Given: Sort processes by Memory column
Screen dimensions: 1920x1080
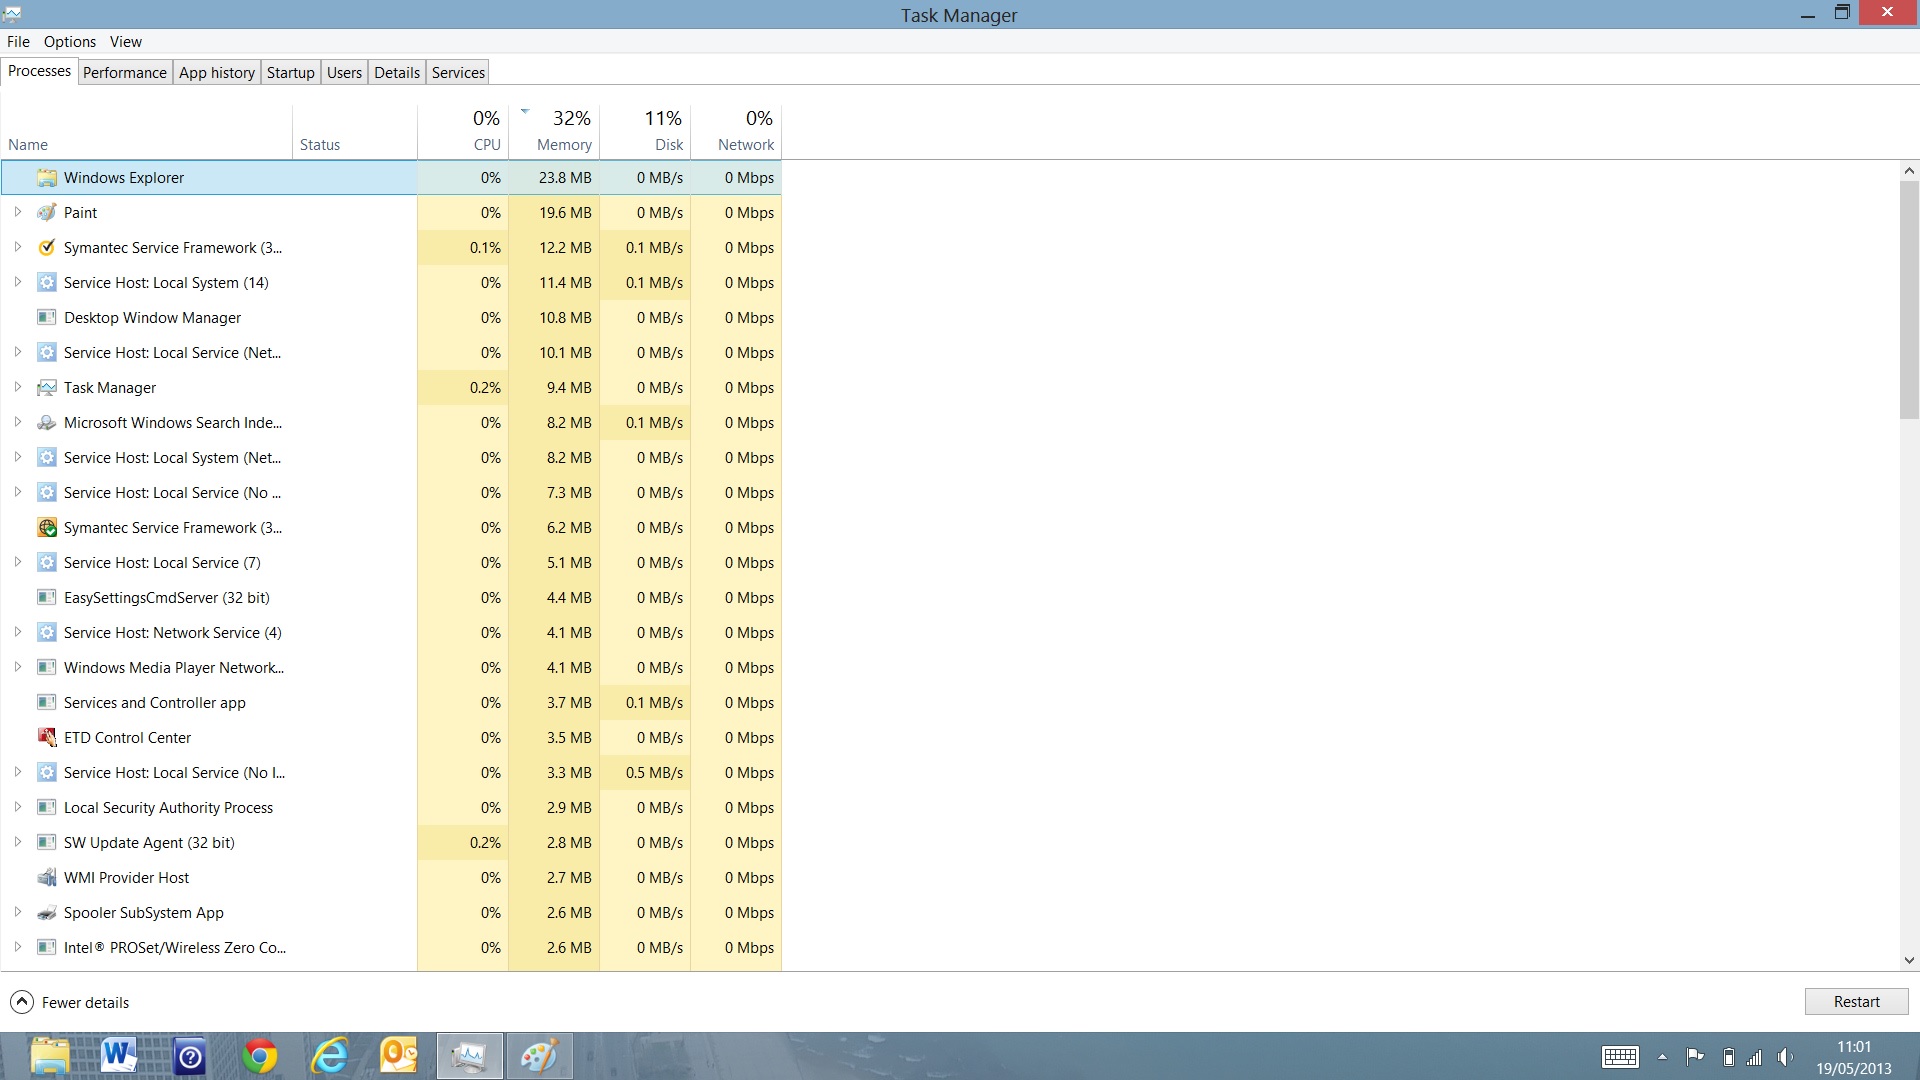Looking at the screenshot, I should click(554, 131).
